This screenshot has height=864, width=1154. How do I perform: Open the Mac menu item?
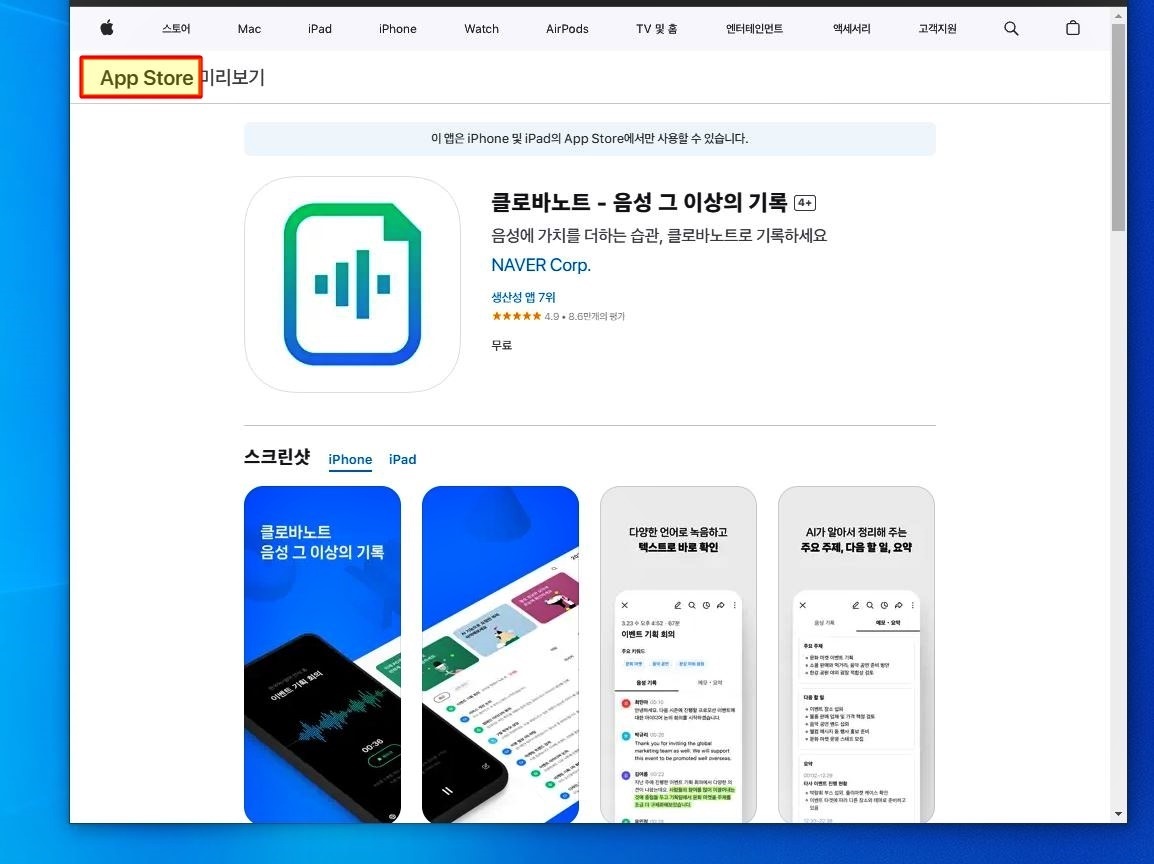(249, 29)
